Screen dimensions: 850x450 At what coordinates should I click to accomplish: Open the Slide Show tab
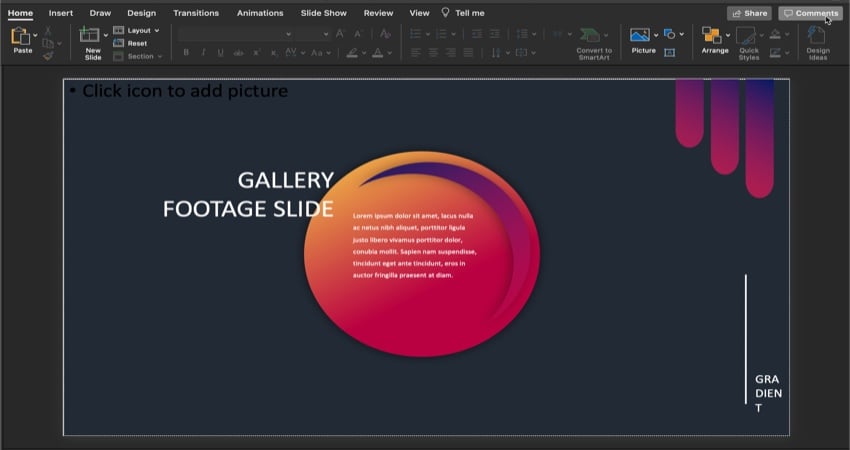[323, 13]
